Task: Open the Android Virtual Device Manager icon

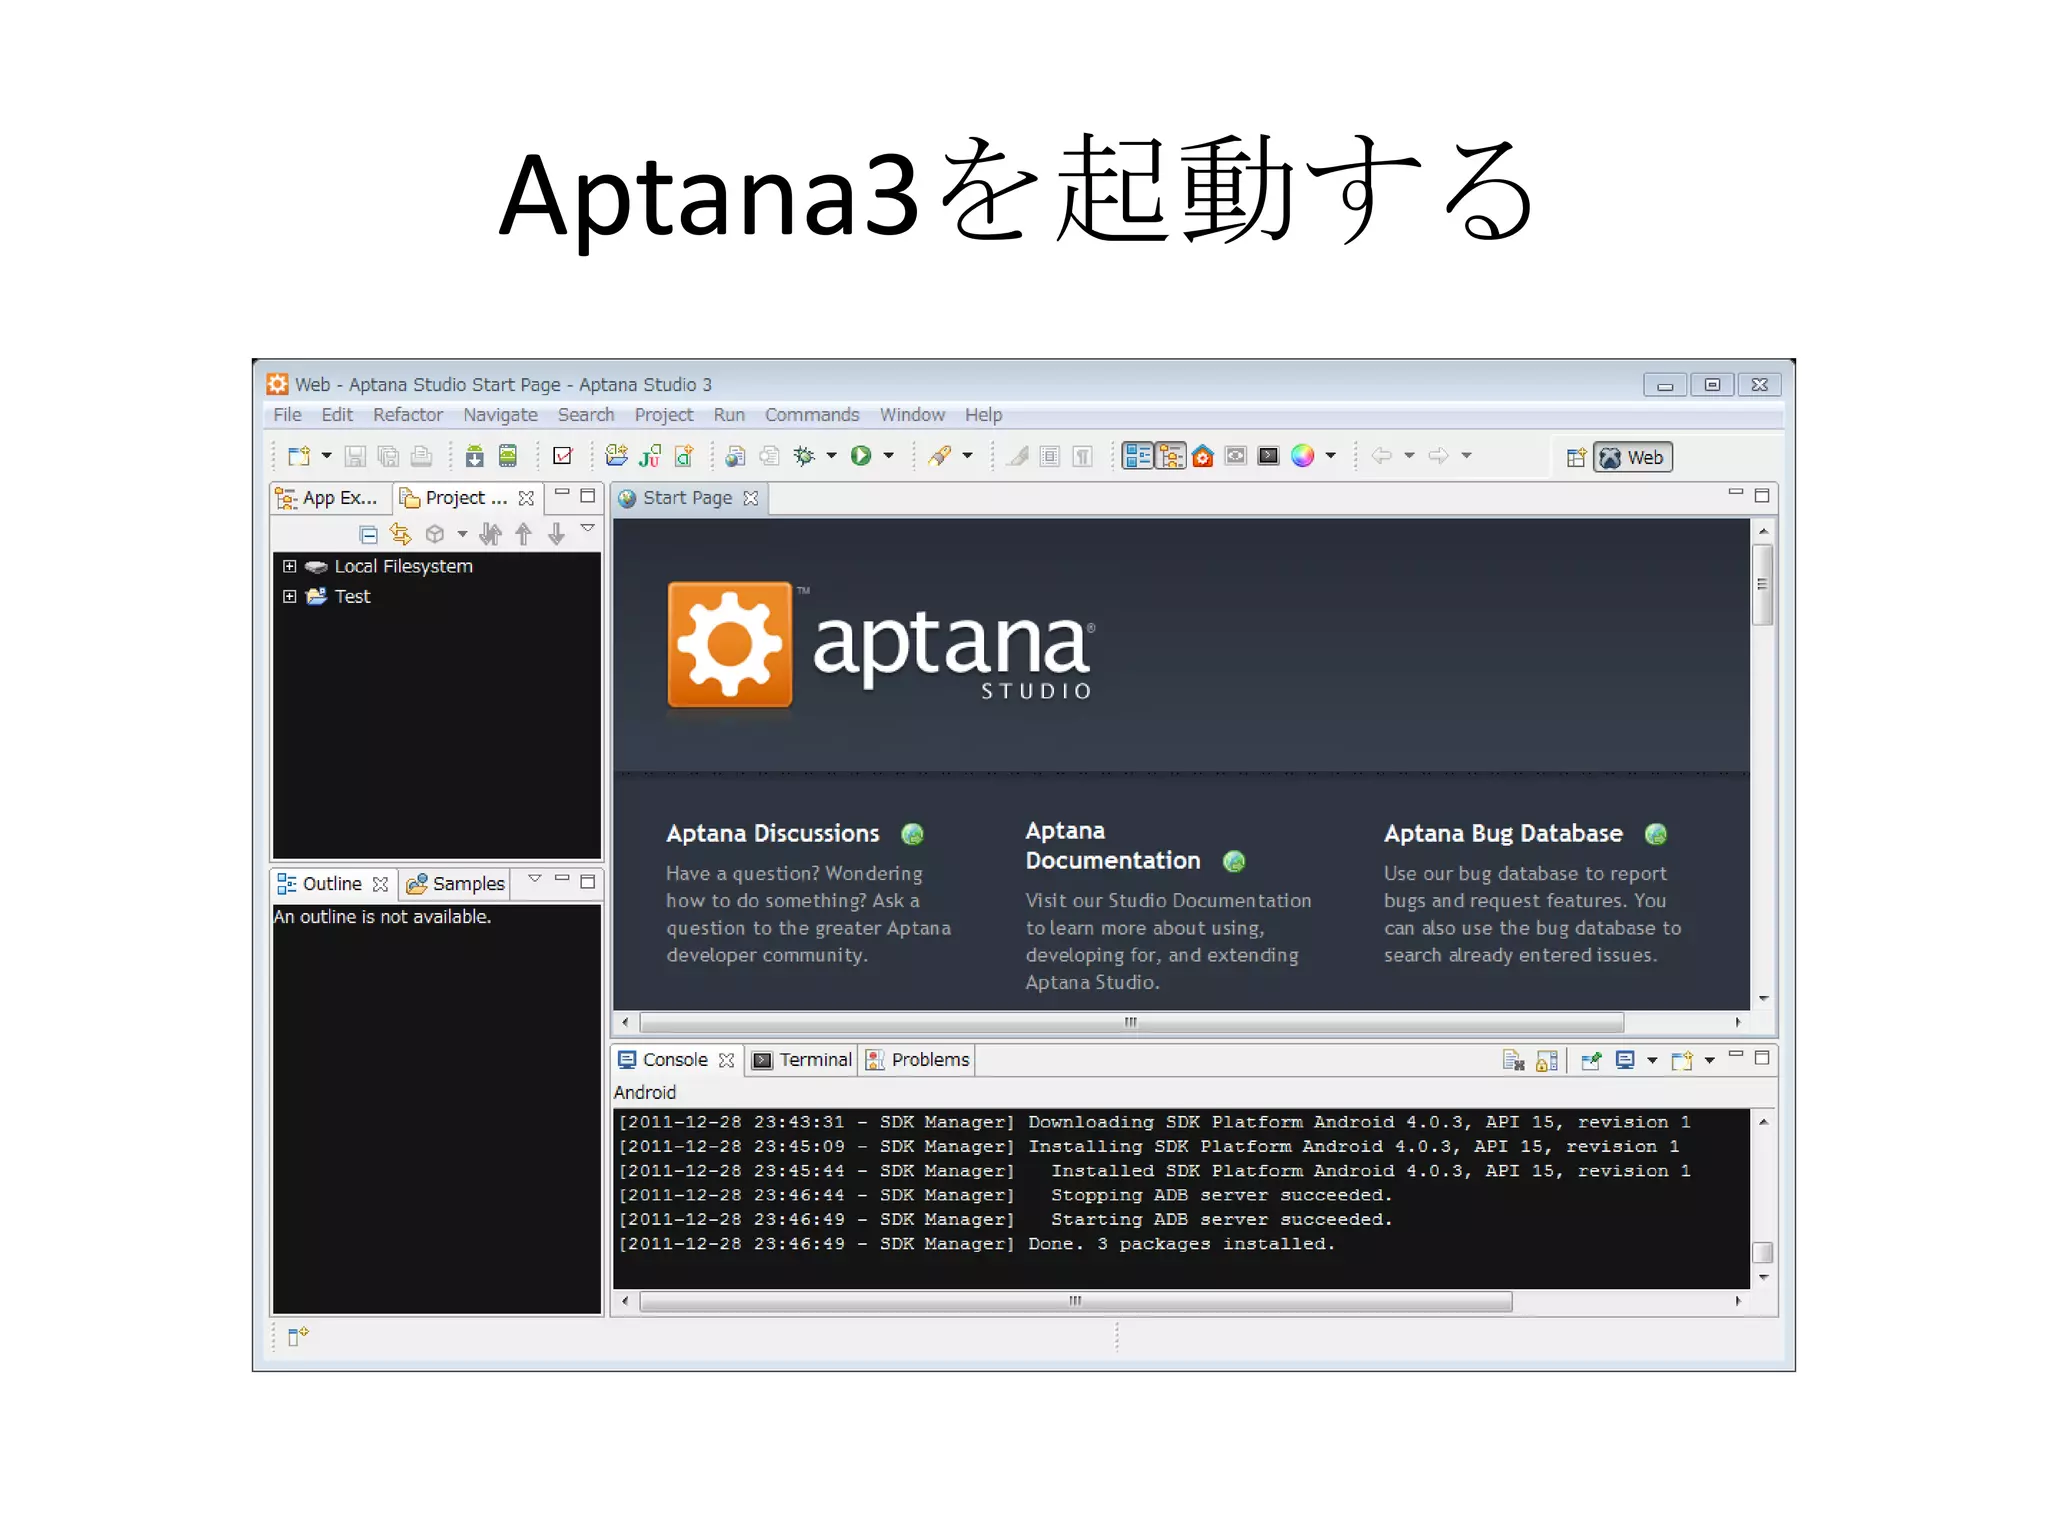Action: point(508,456)
